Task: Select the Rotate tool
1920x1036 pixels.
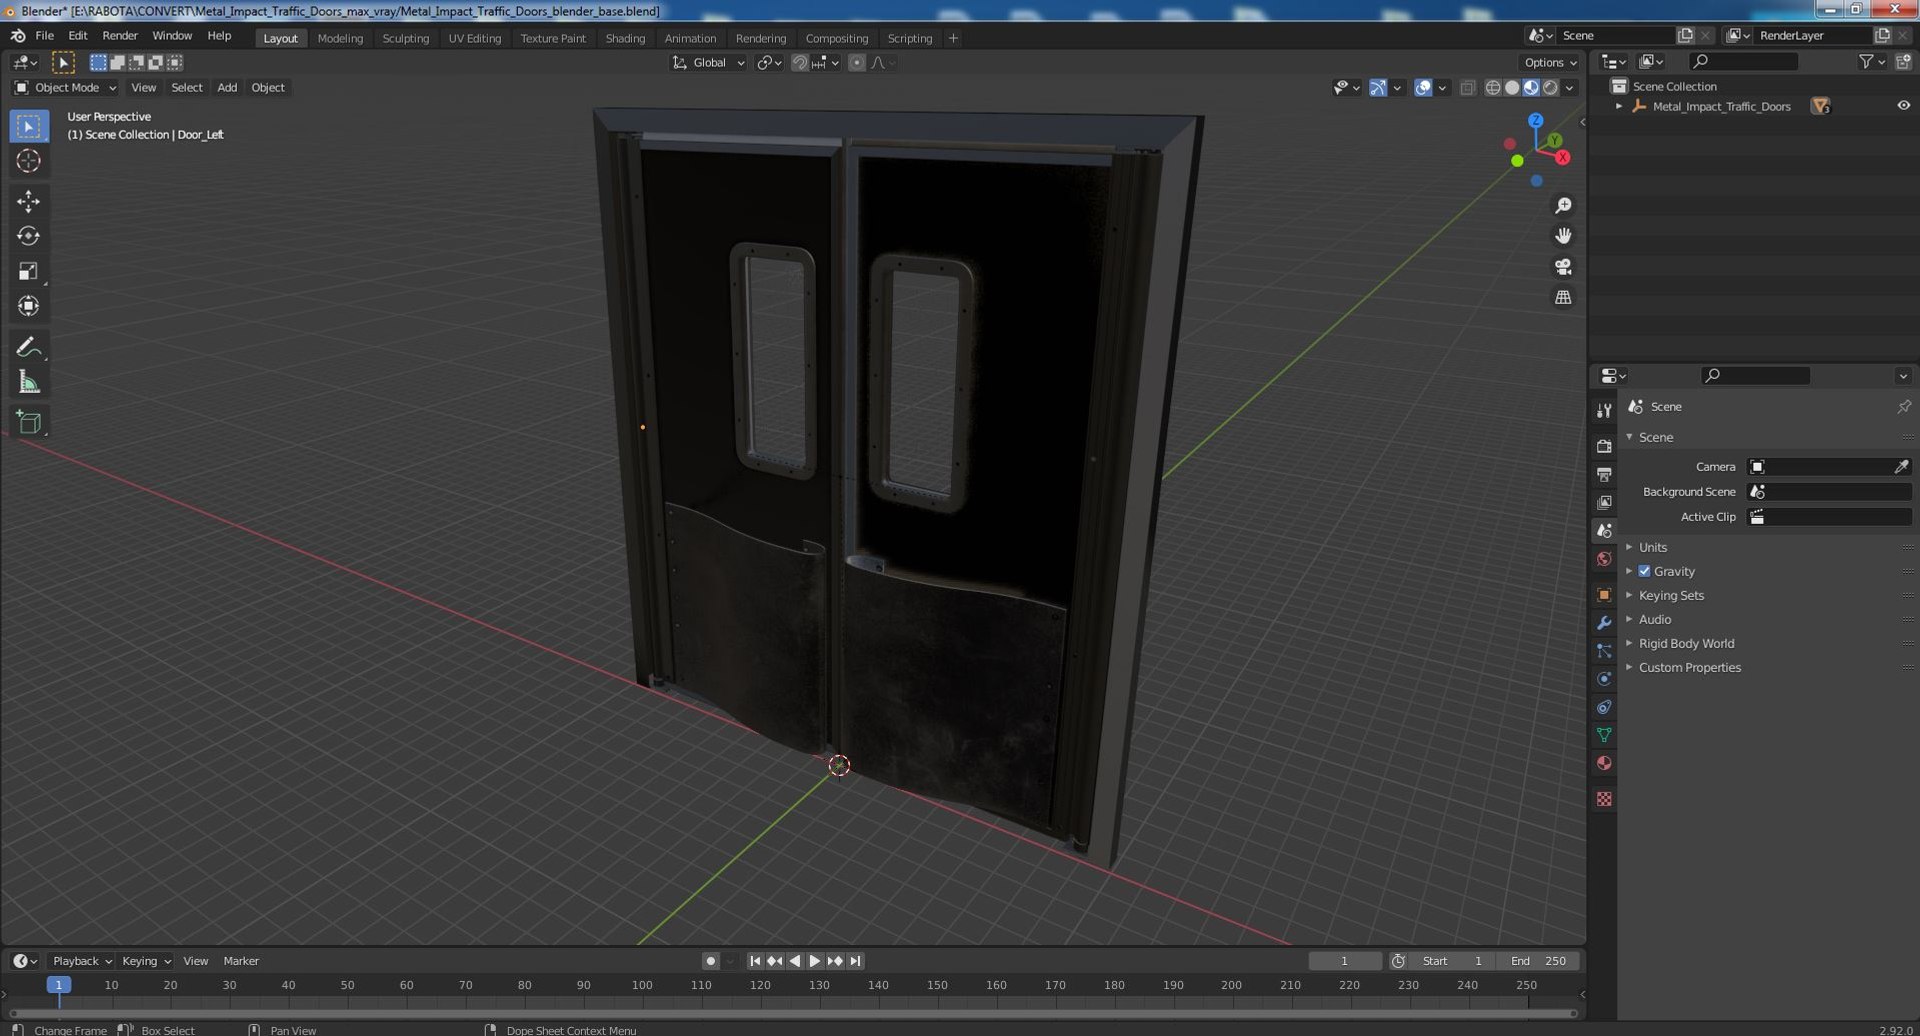Action: coord(28,236)
